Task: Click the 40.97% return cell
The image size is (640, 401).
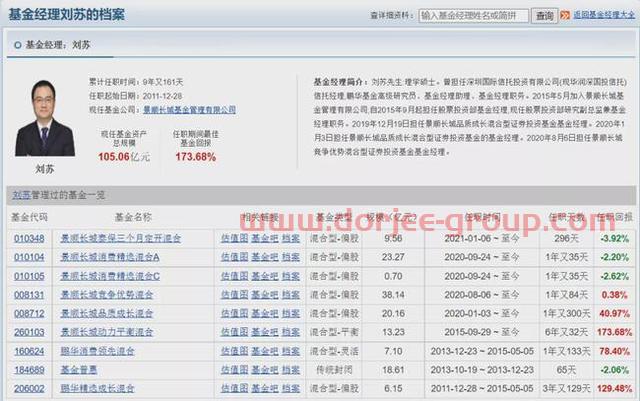Action: pyautogui.click(x=614, y=314)
